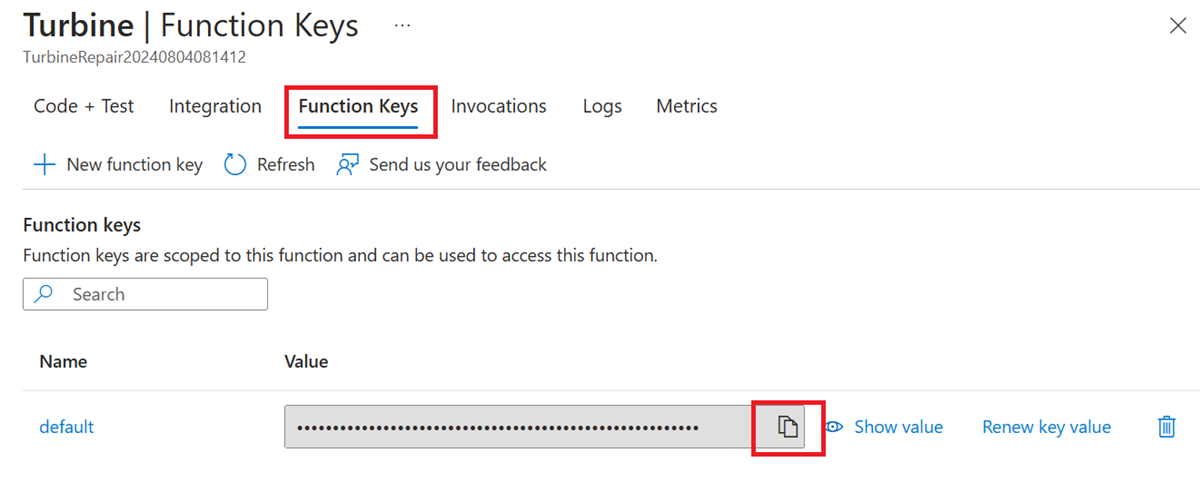View the Logs tab
1200x482 pixels.
click(x=602, y=106)
